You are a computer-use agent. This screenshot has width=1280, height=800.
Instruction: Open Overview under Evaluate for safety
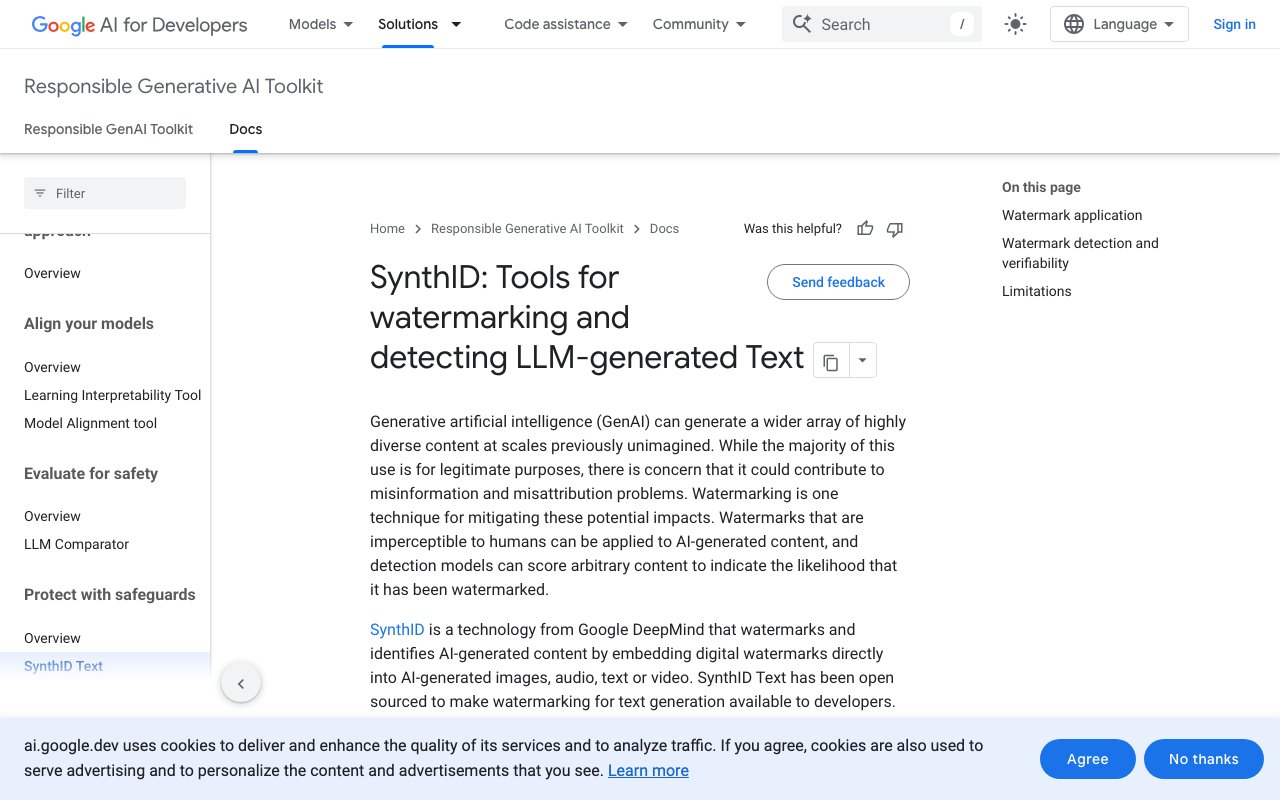52,516
